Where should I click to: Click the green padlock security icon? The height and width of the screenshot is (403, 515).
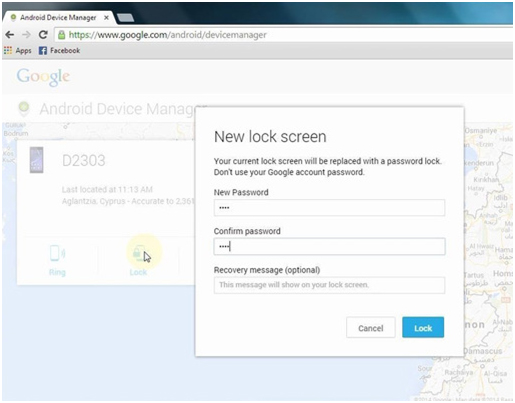point(61,35)
